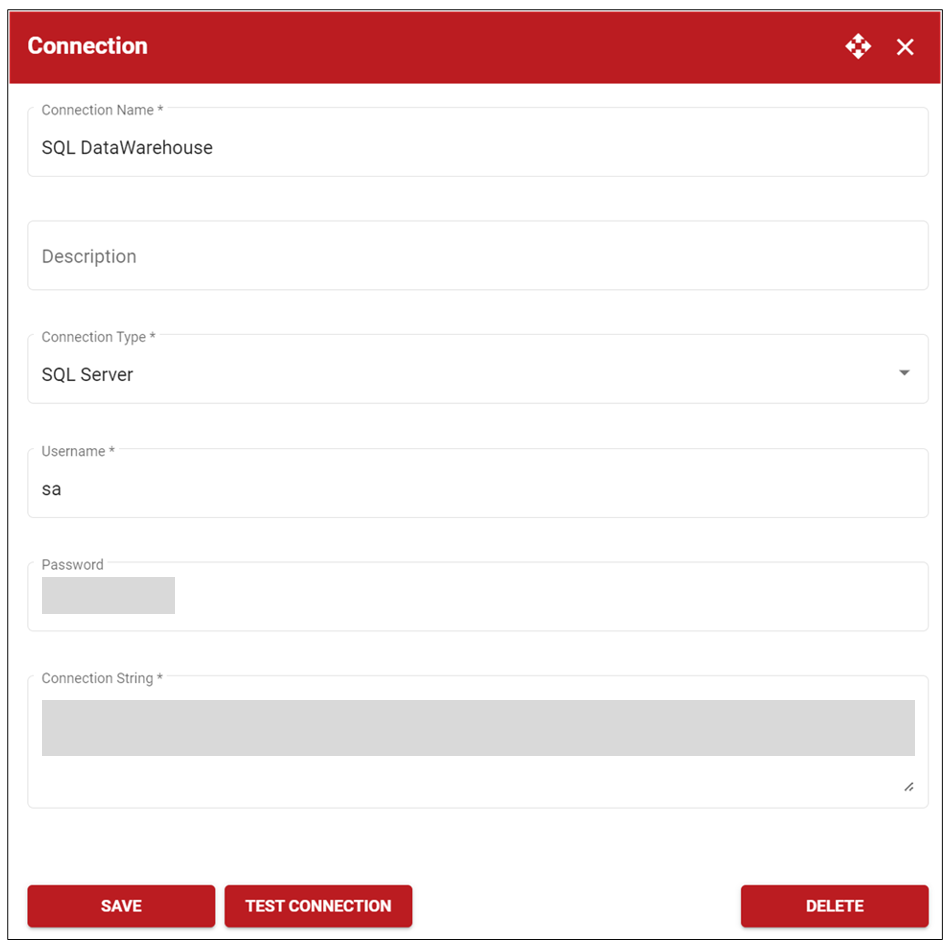Click the Description input field
950x945 pixels.
(x=477, y=256)
